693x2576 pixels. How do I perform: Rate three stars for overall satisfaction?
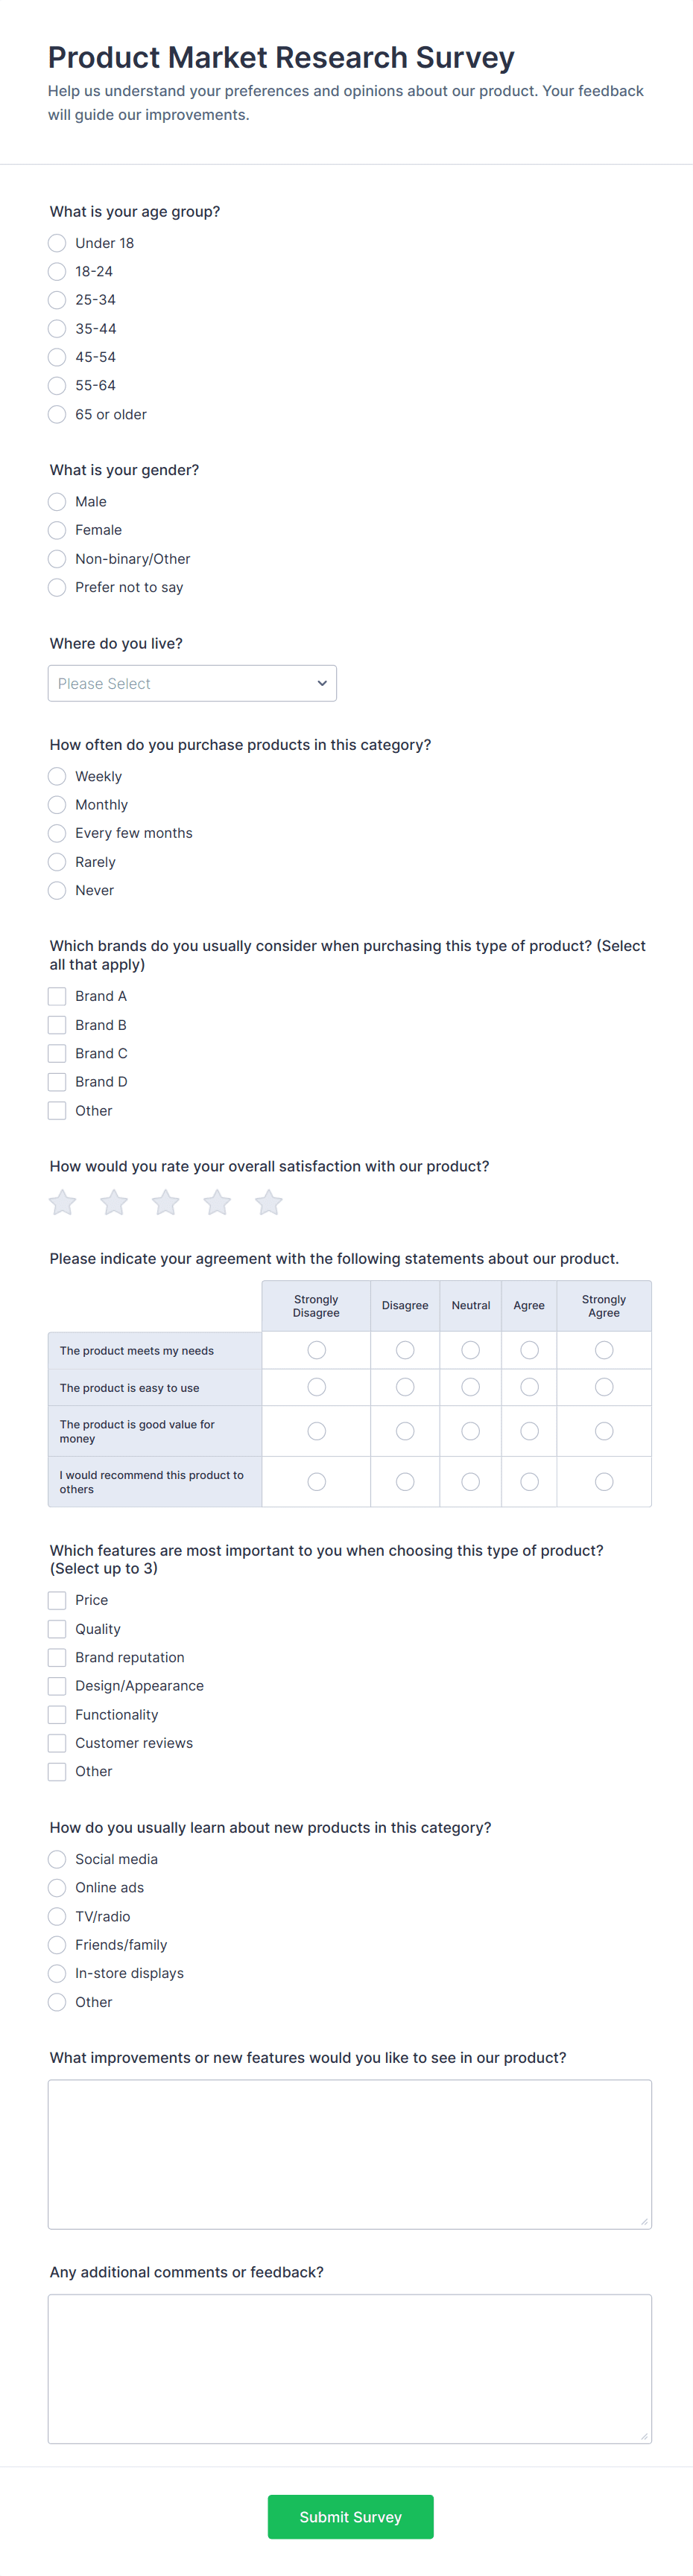tap(165, 1202)
